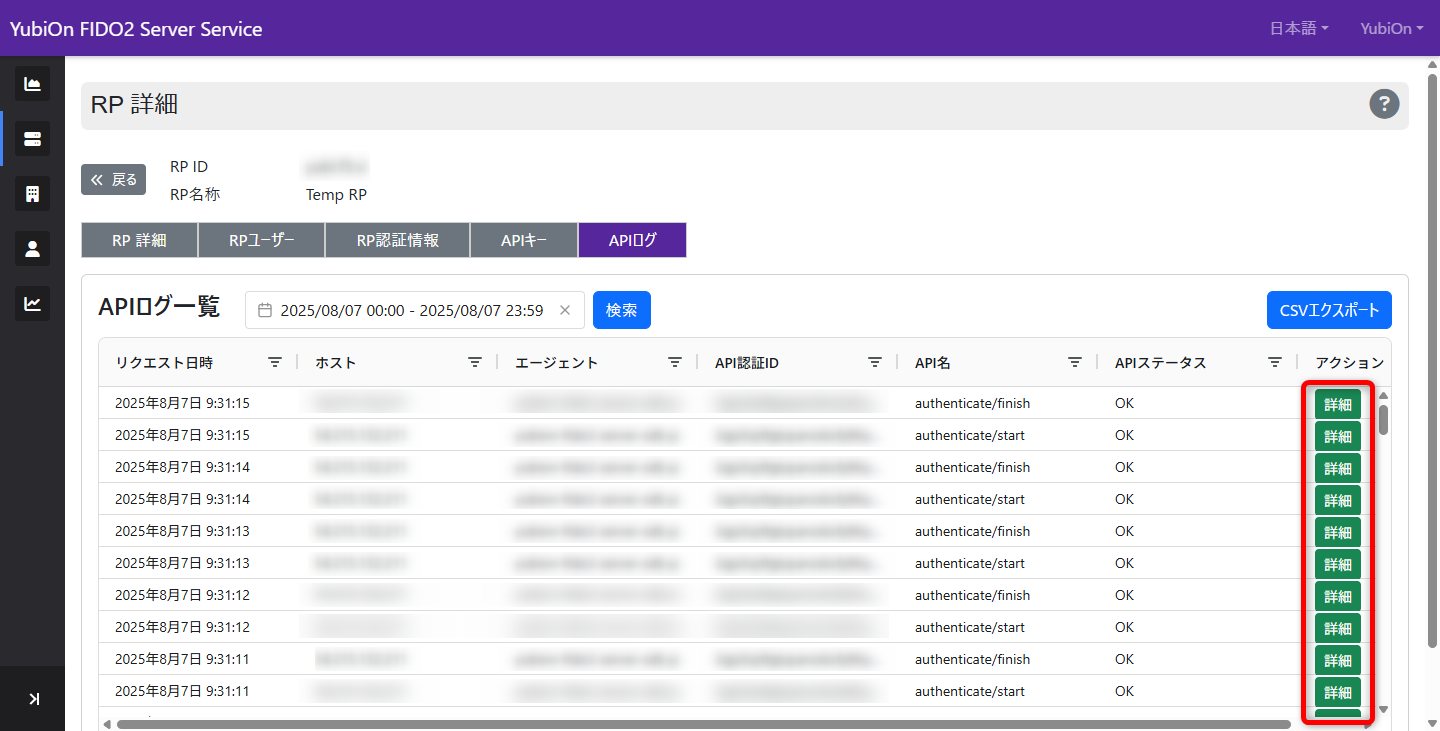
Task: Open 詳細 for 9:31:11 authenticate/finish row
Action: point(1338,660)
